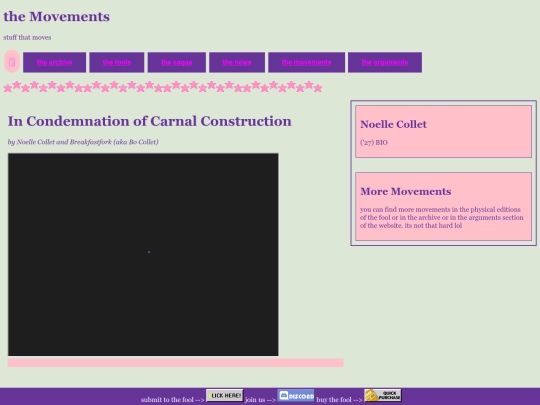Click the 'More Movements' heading
The image size is (540, 405).
[x=406, y=191]
